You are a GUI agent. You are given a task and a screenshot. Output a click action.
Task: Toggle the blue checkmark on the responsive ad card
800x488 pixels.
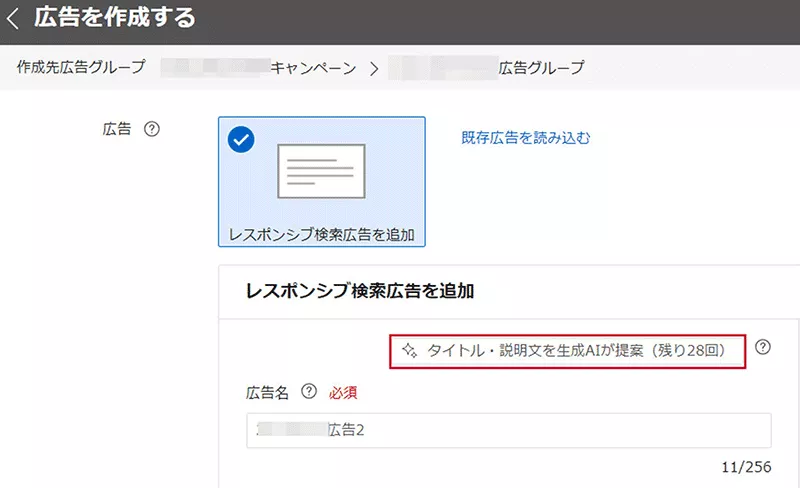click(240, 139)
